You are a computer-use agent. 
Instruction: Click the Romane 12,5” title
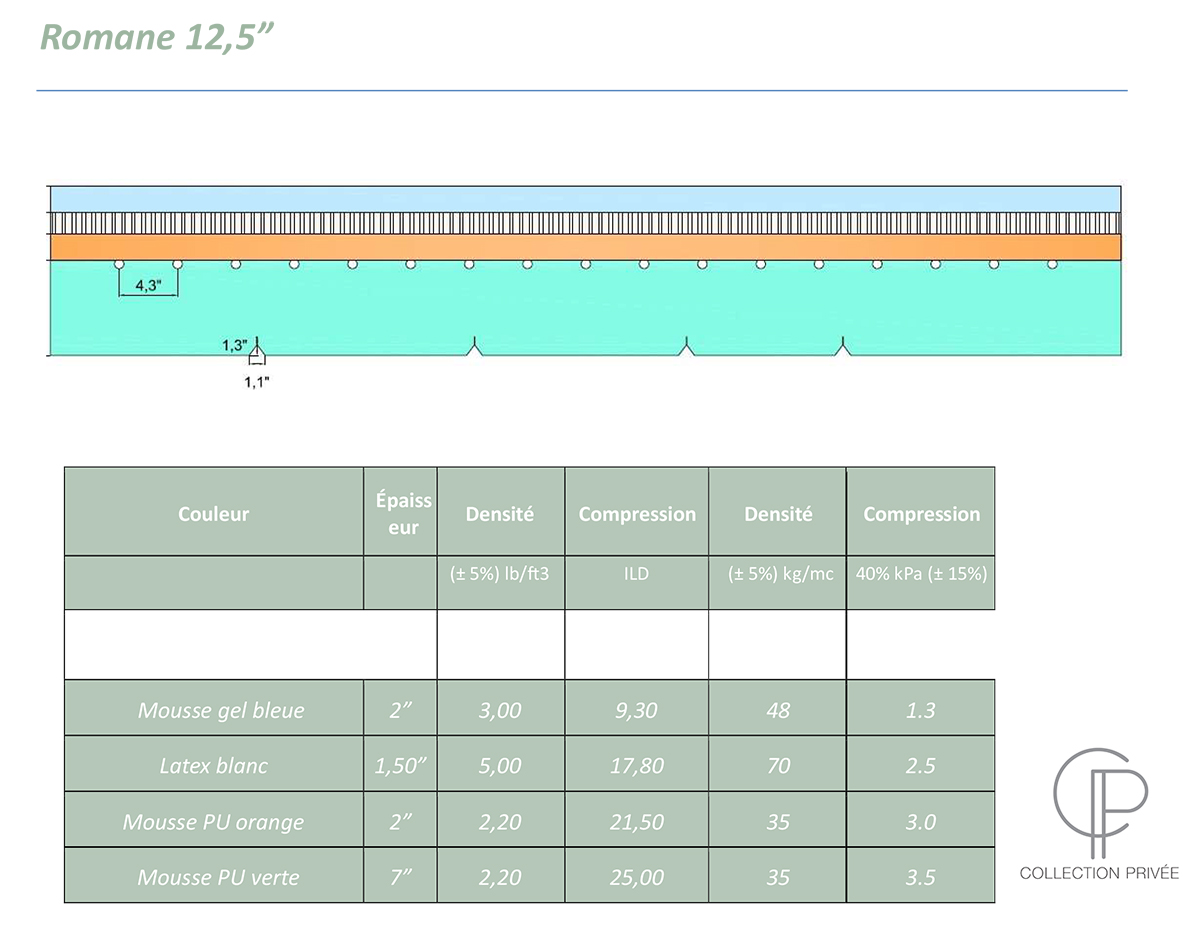click(157, 36)
